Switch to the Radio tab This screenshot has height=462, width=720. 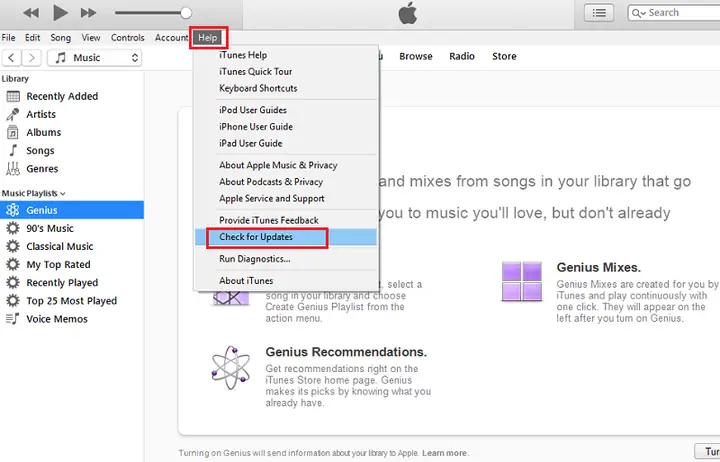[461, 56]
